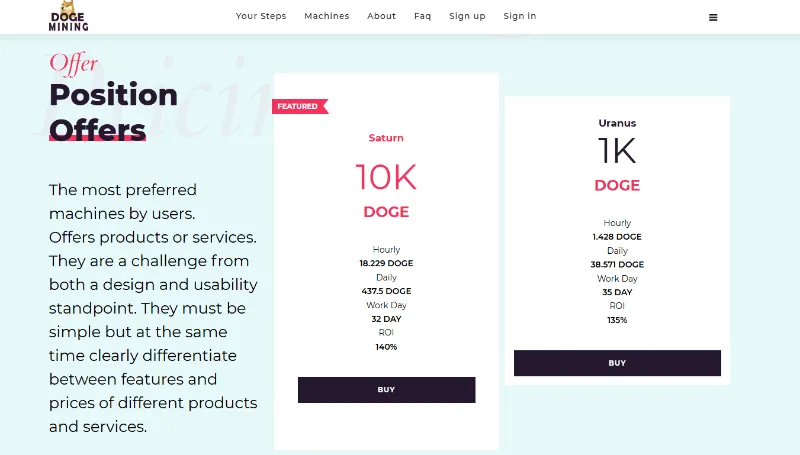The width and height of the screenshot is (800, 455).
Task: Go to Machines section
Action: (327, 16)
